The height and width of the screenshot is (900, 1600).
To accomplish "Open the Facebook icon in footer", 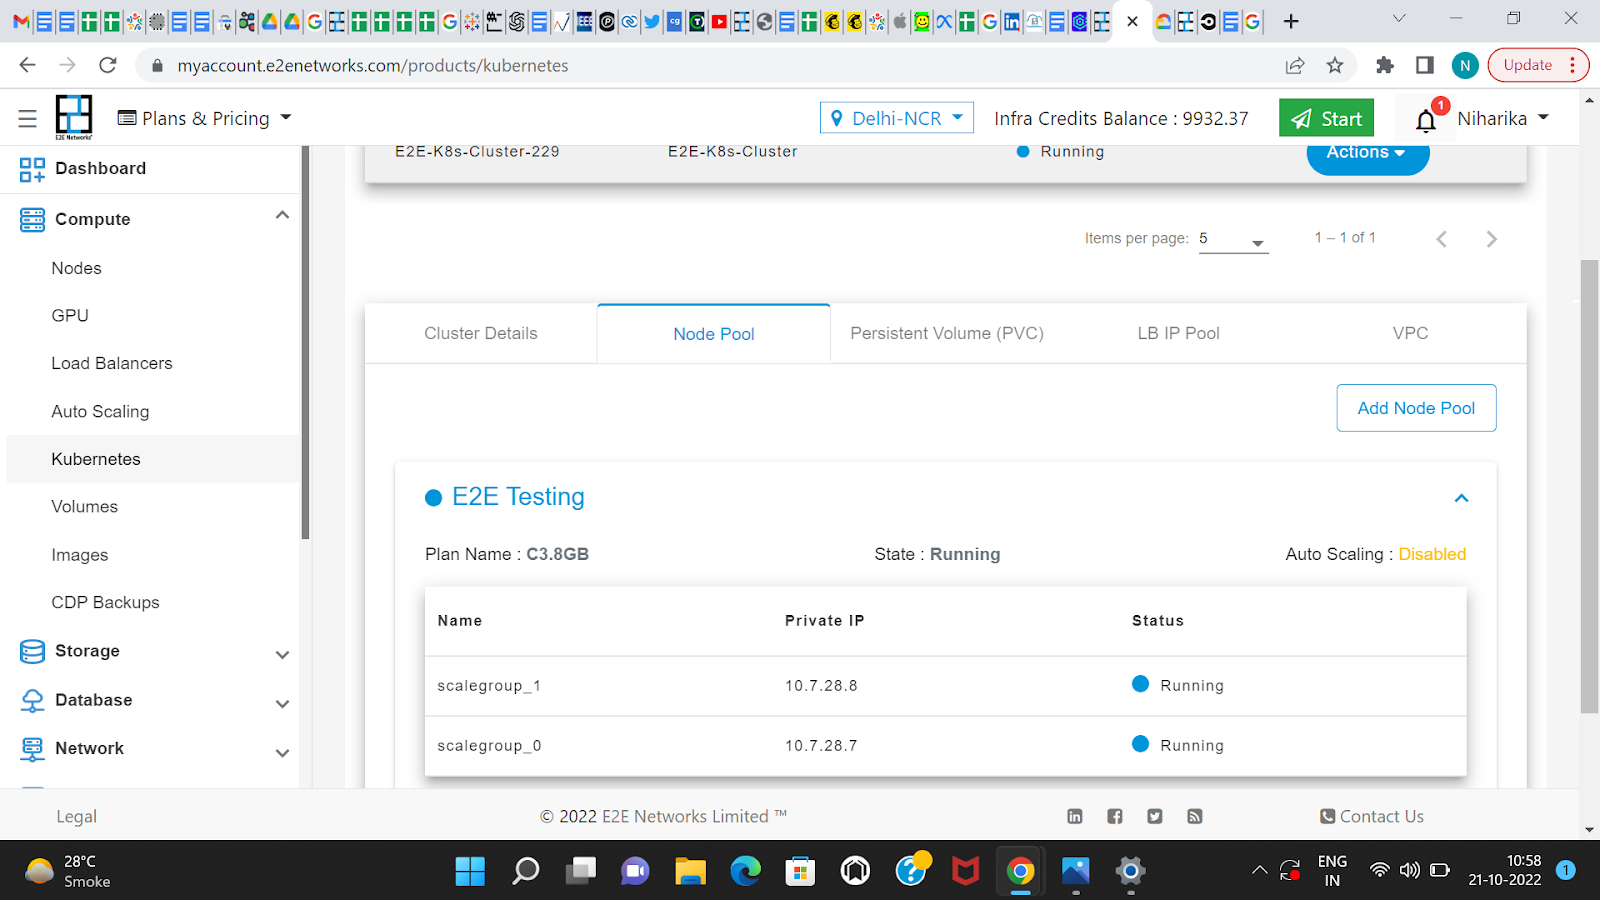I will [x=1115, y=817].
